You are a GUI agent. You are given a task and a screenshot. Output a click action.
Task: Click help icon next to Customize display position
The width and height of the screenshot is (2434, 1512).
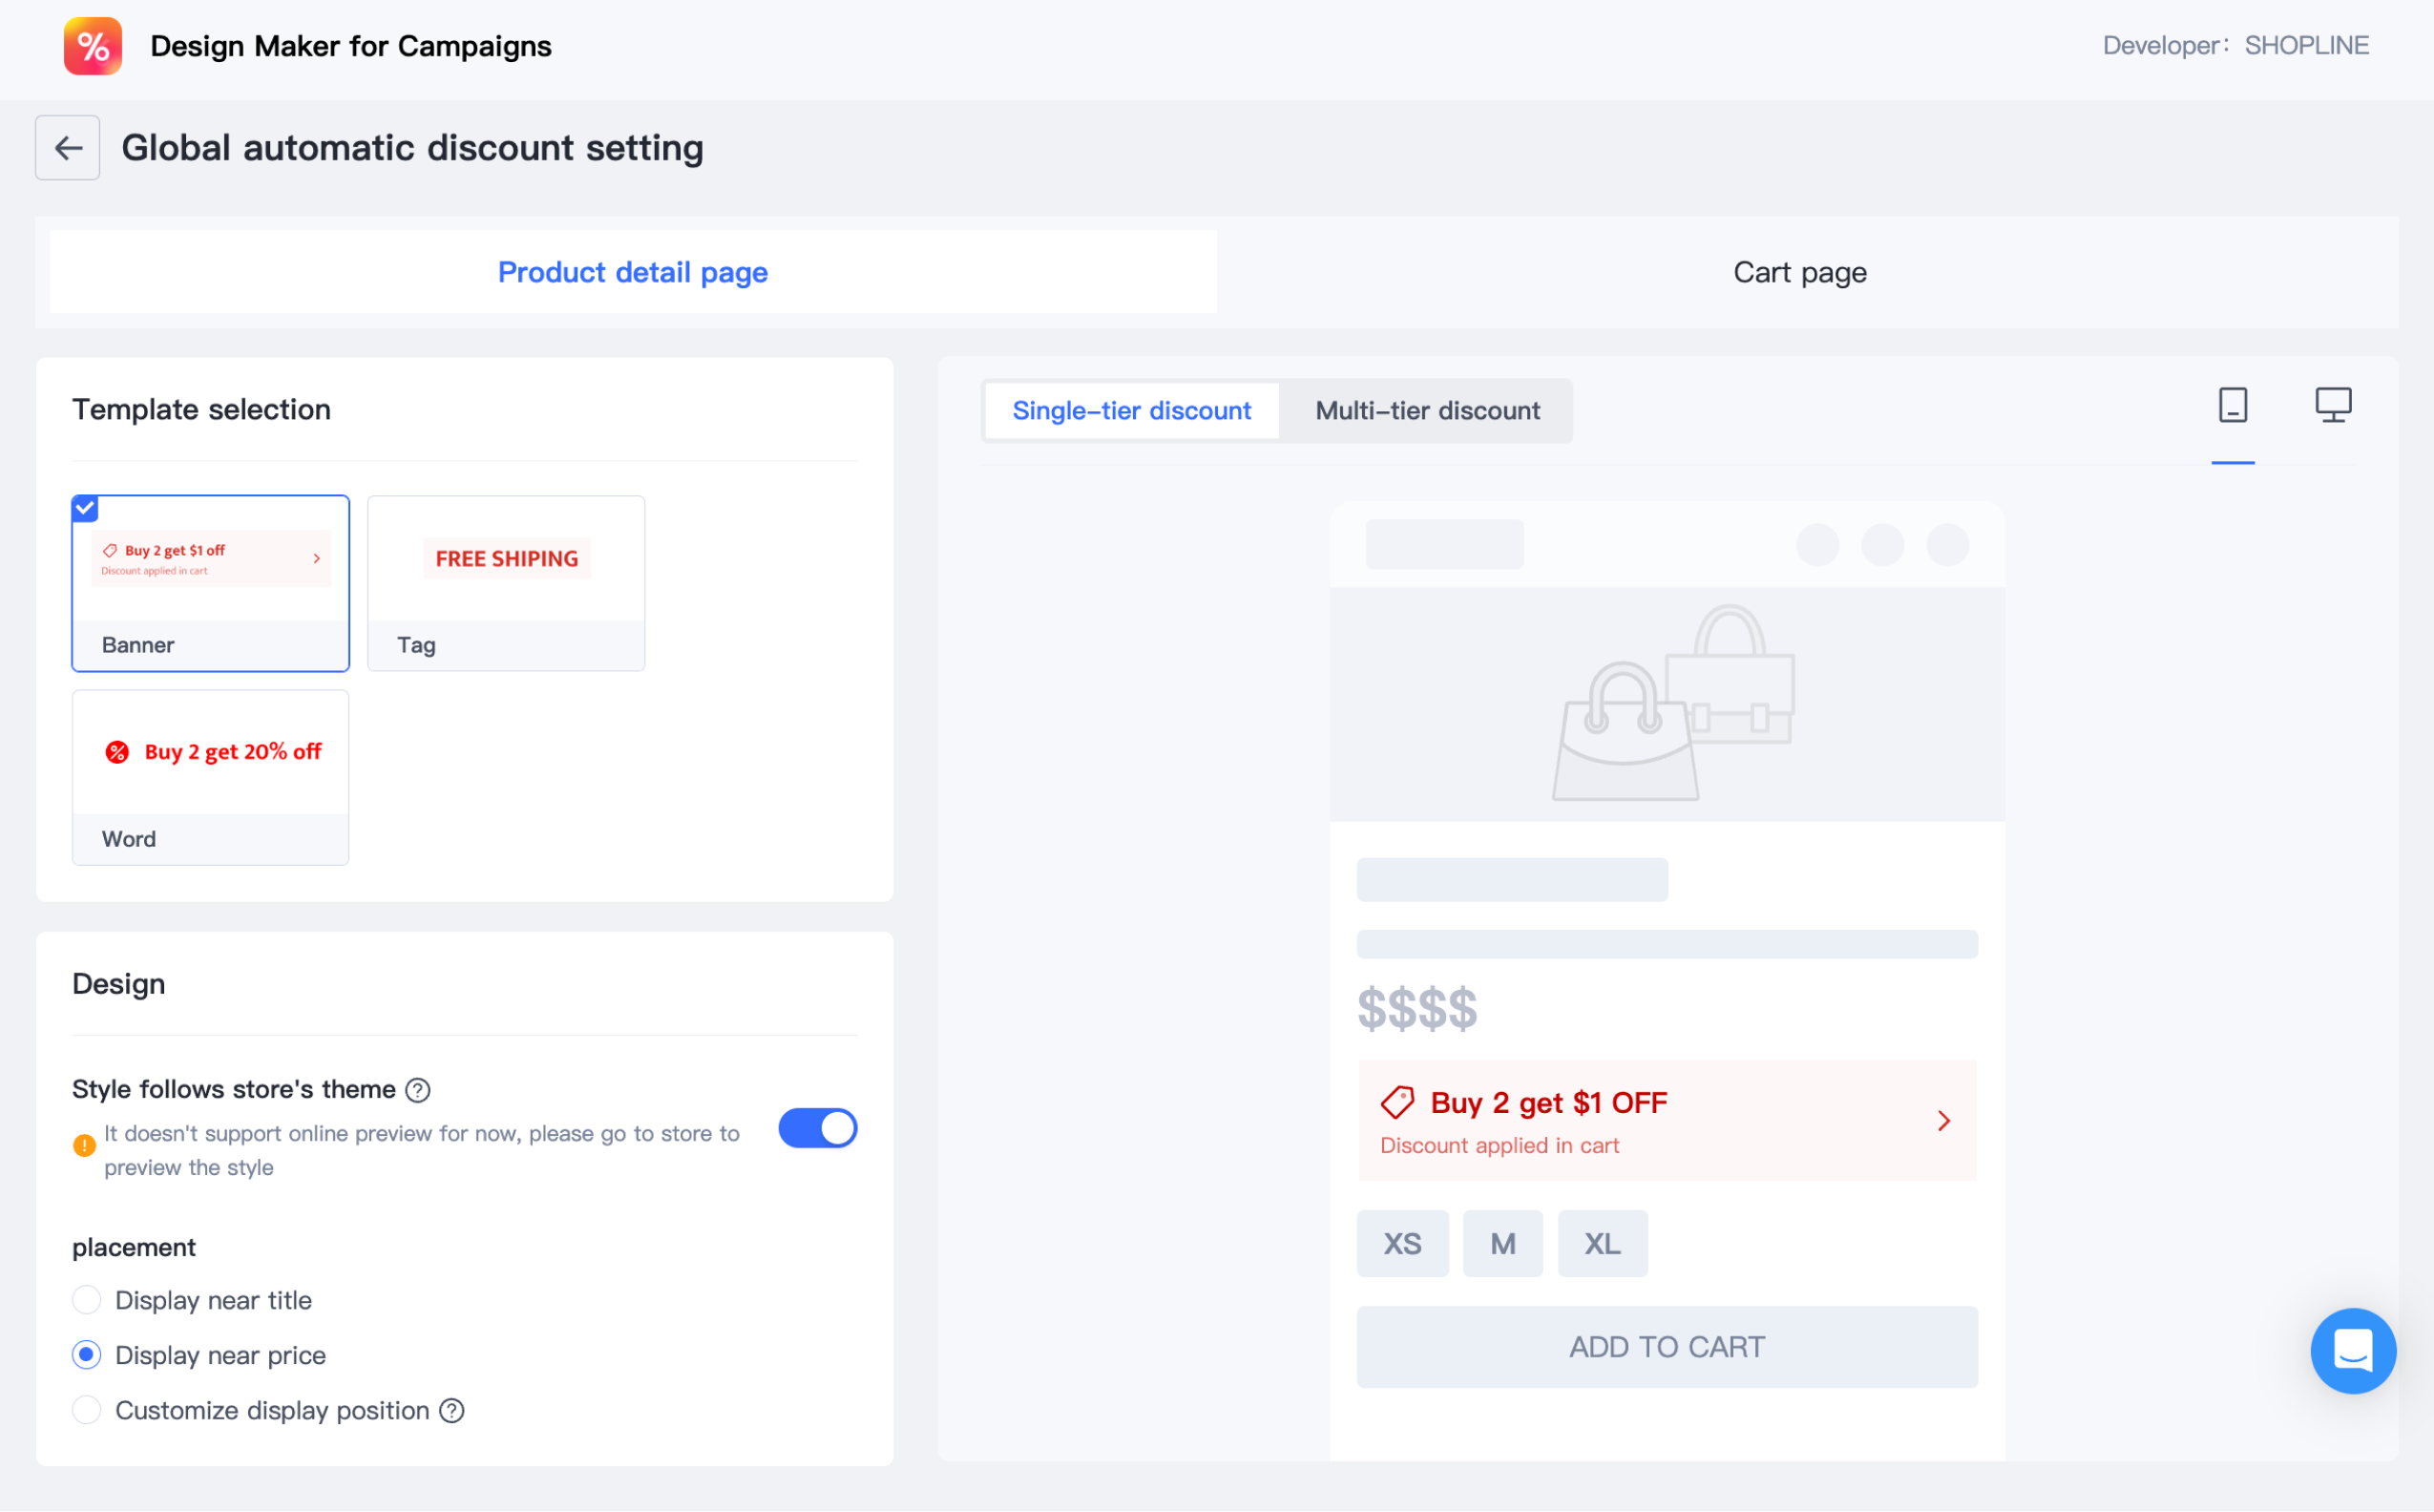[x=452, y=1410]
